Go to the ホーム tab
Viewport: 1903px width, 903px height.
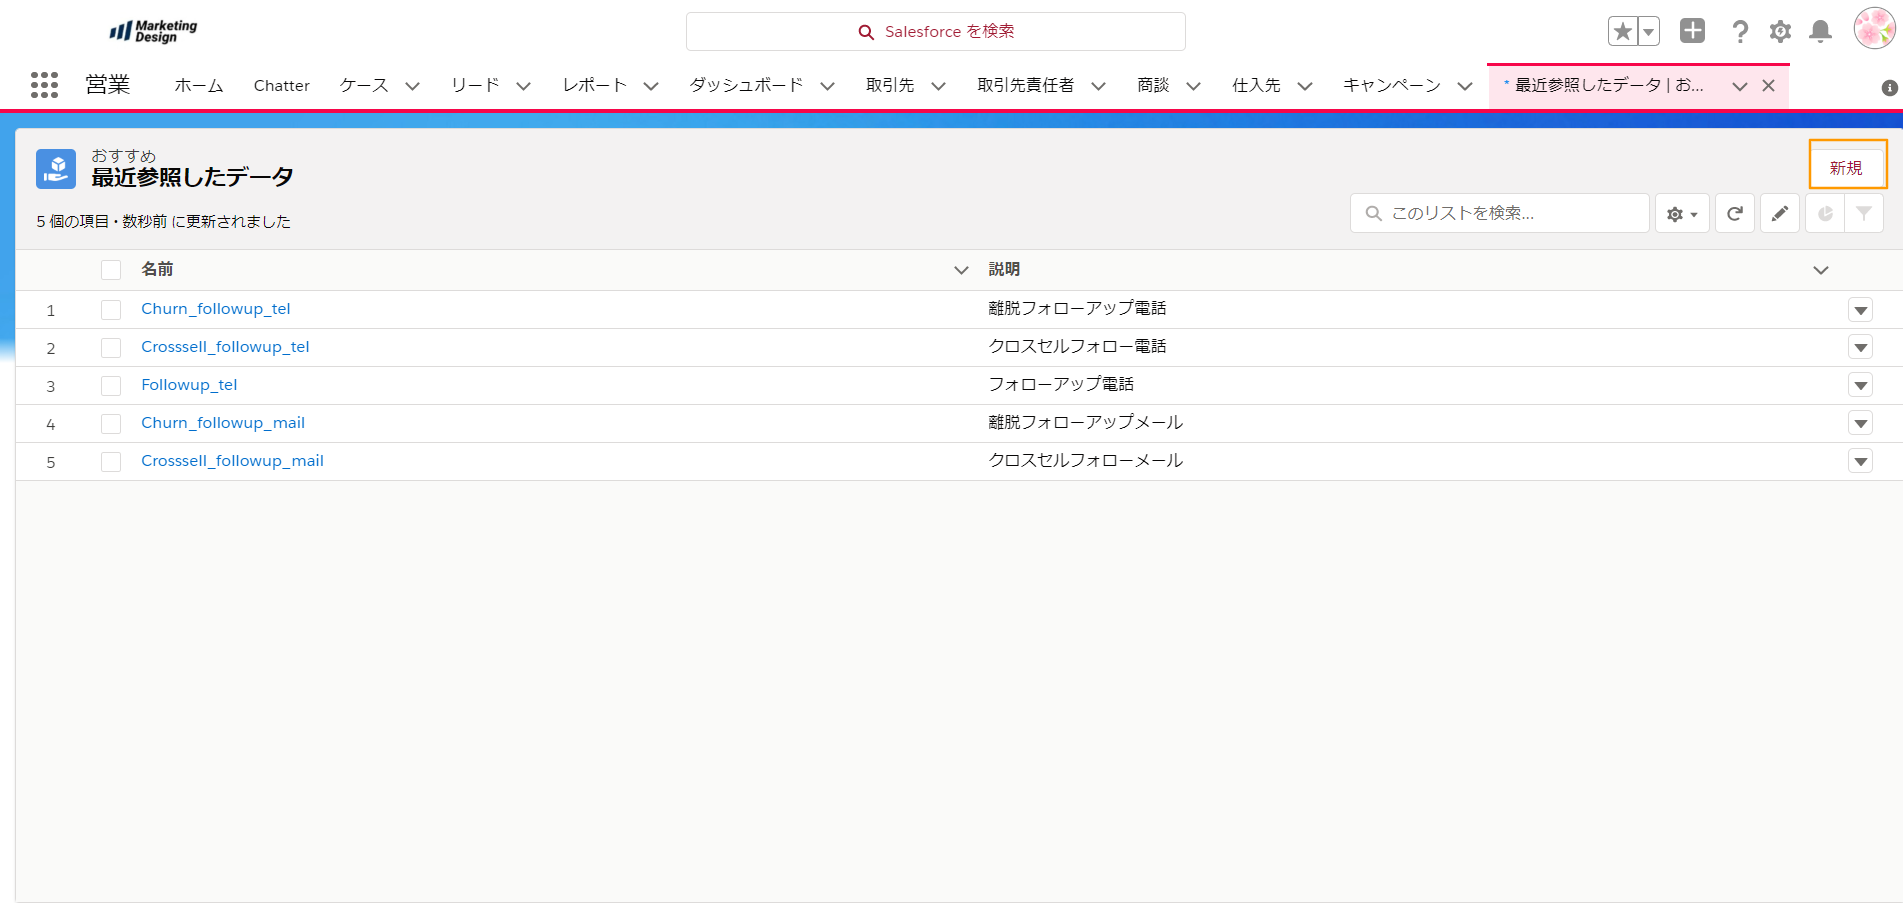[199, 86]
